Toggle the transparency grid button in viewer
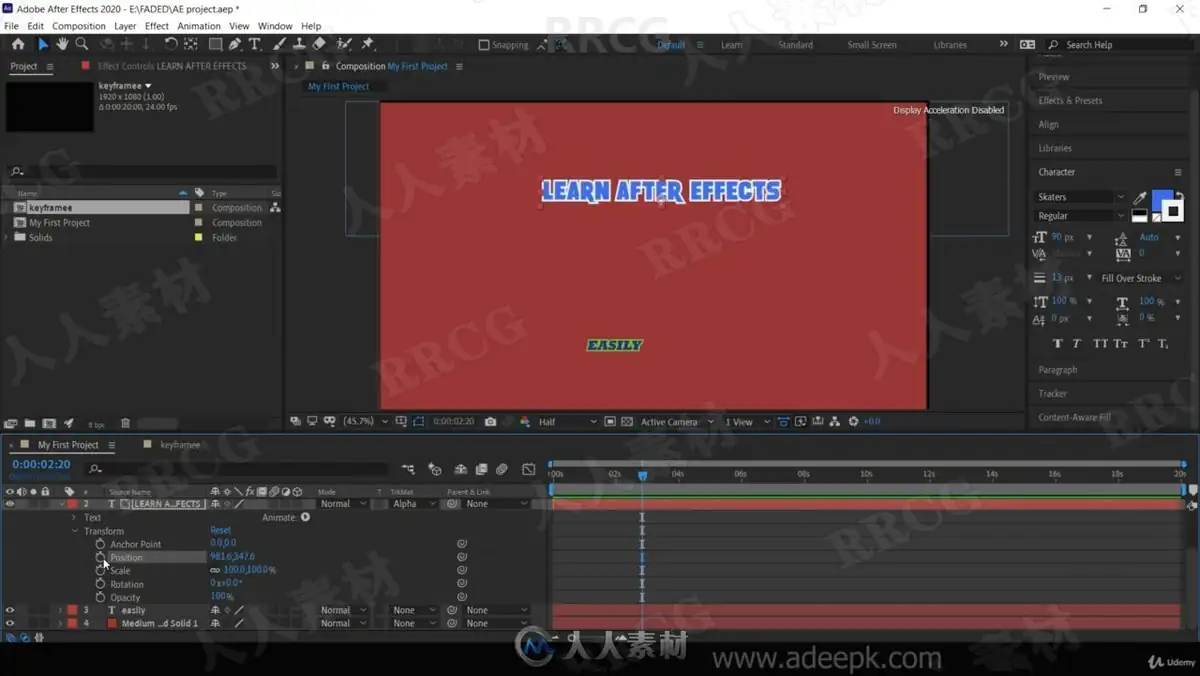 click(x=626, y=422)
